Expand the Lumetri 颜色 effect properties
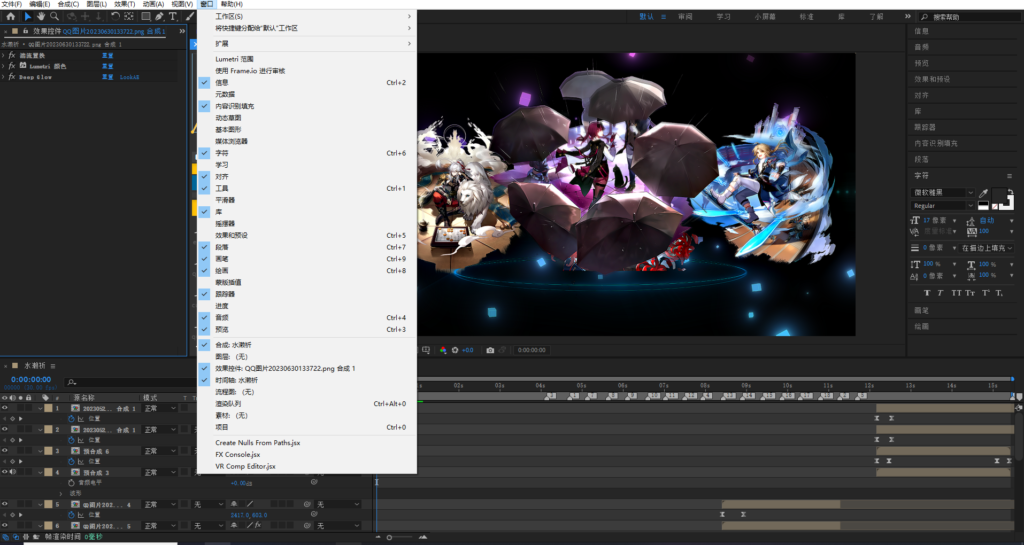 [3, 66]
